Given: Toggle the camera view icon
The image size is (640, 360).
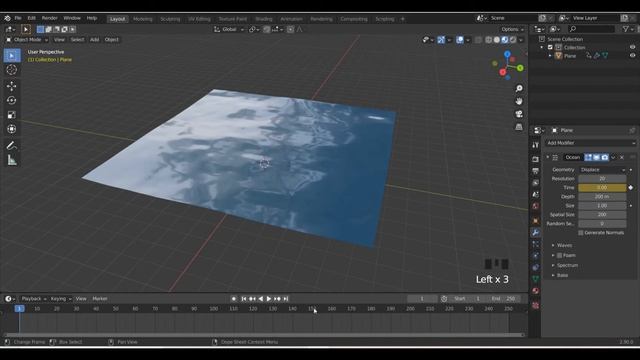Looking at the screenshot, I should [519, 114].
